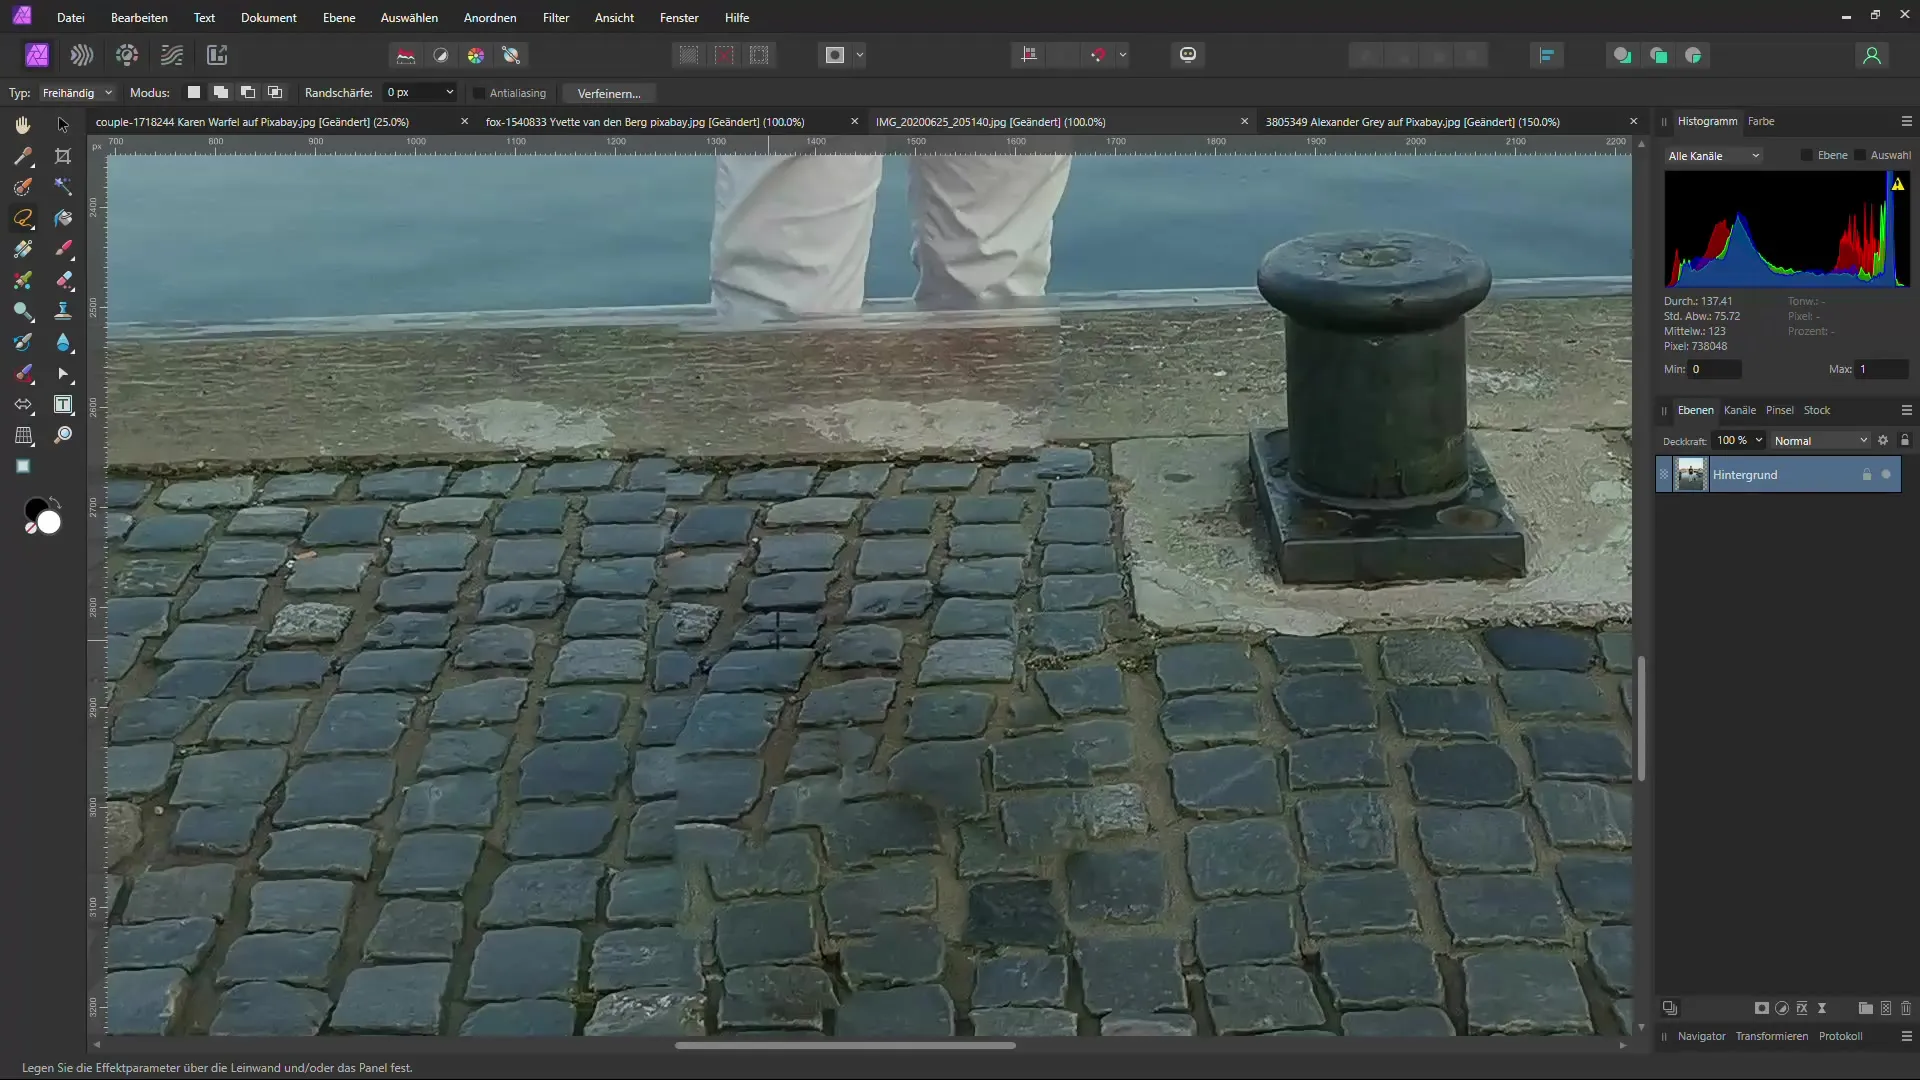Enable Ebene checkbox in Histogramm

pos(1806,155)
